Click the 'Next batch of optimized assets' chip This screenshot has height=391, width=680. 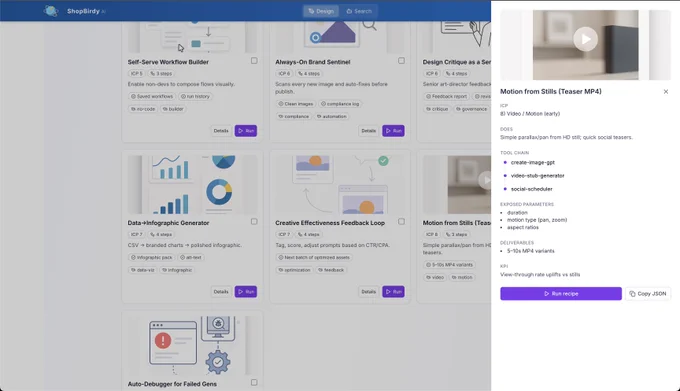click(314, 257)
